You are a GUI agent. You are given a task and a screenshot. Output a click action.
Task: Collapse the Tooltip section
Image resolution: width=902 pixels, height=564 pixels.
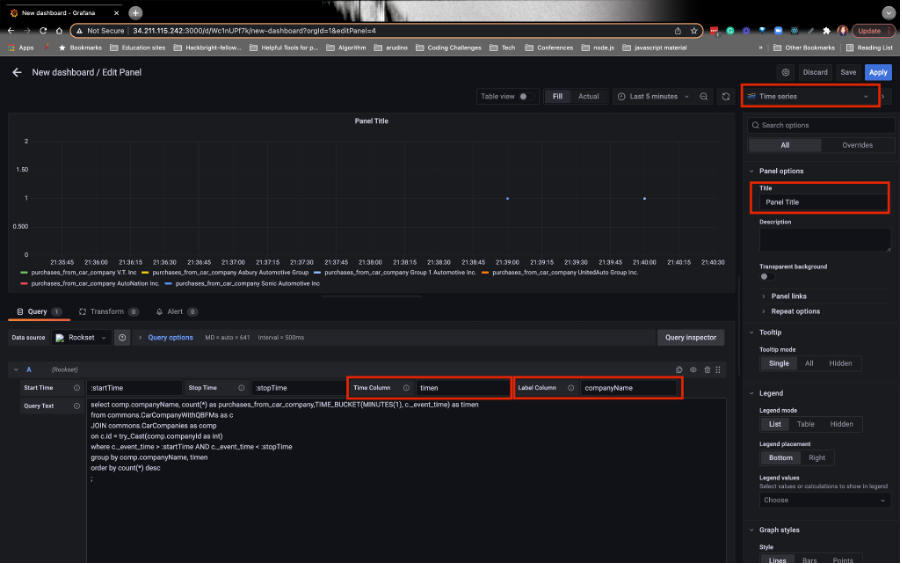(770, 333)
